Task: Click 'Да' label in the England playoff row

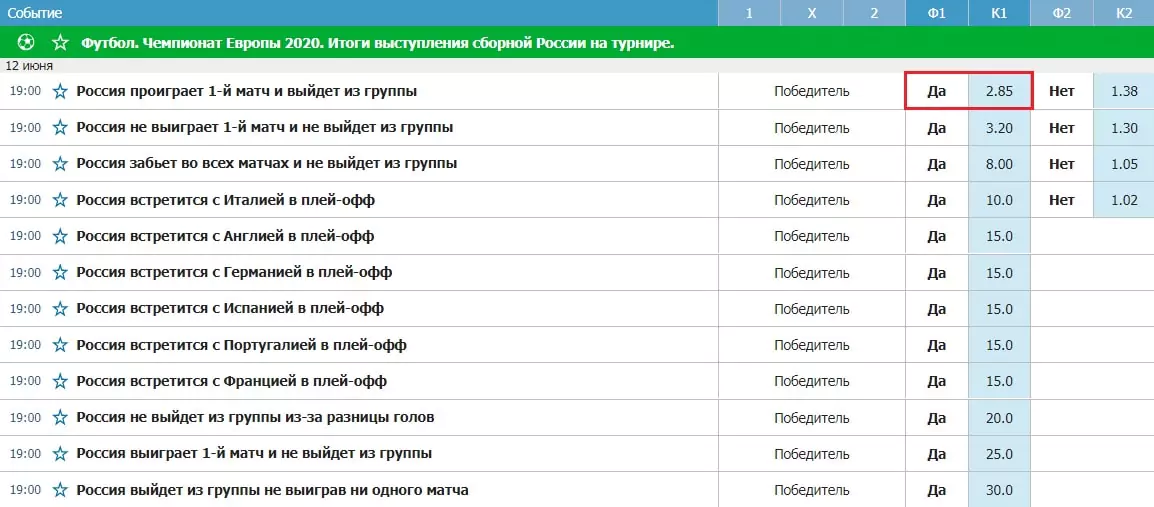Action: 937,236
